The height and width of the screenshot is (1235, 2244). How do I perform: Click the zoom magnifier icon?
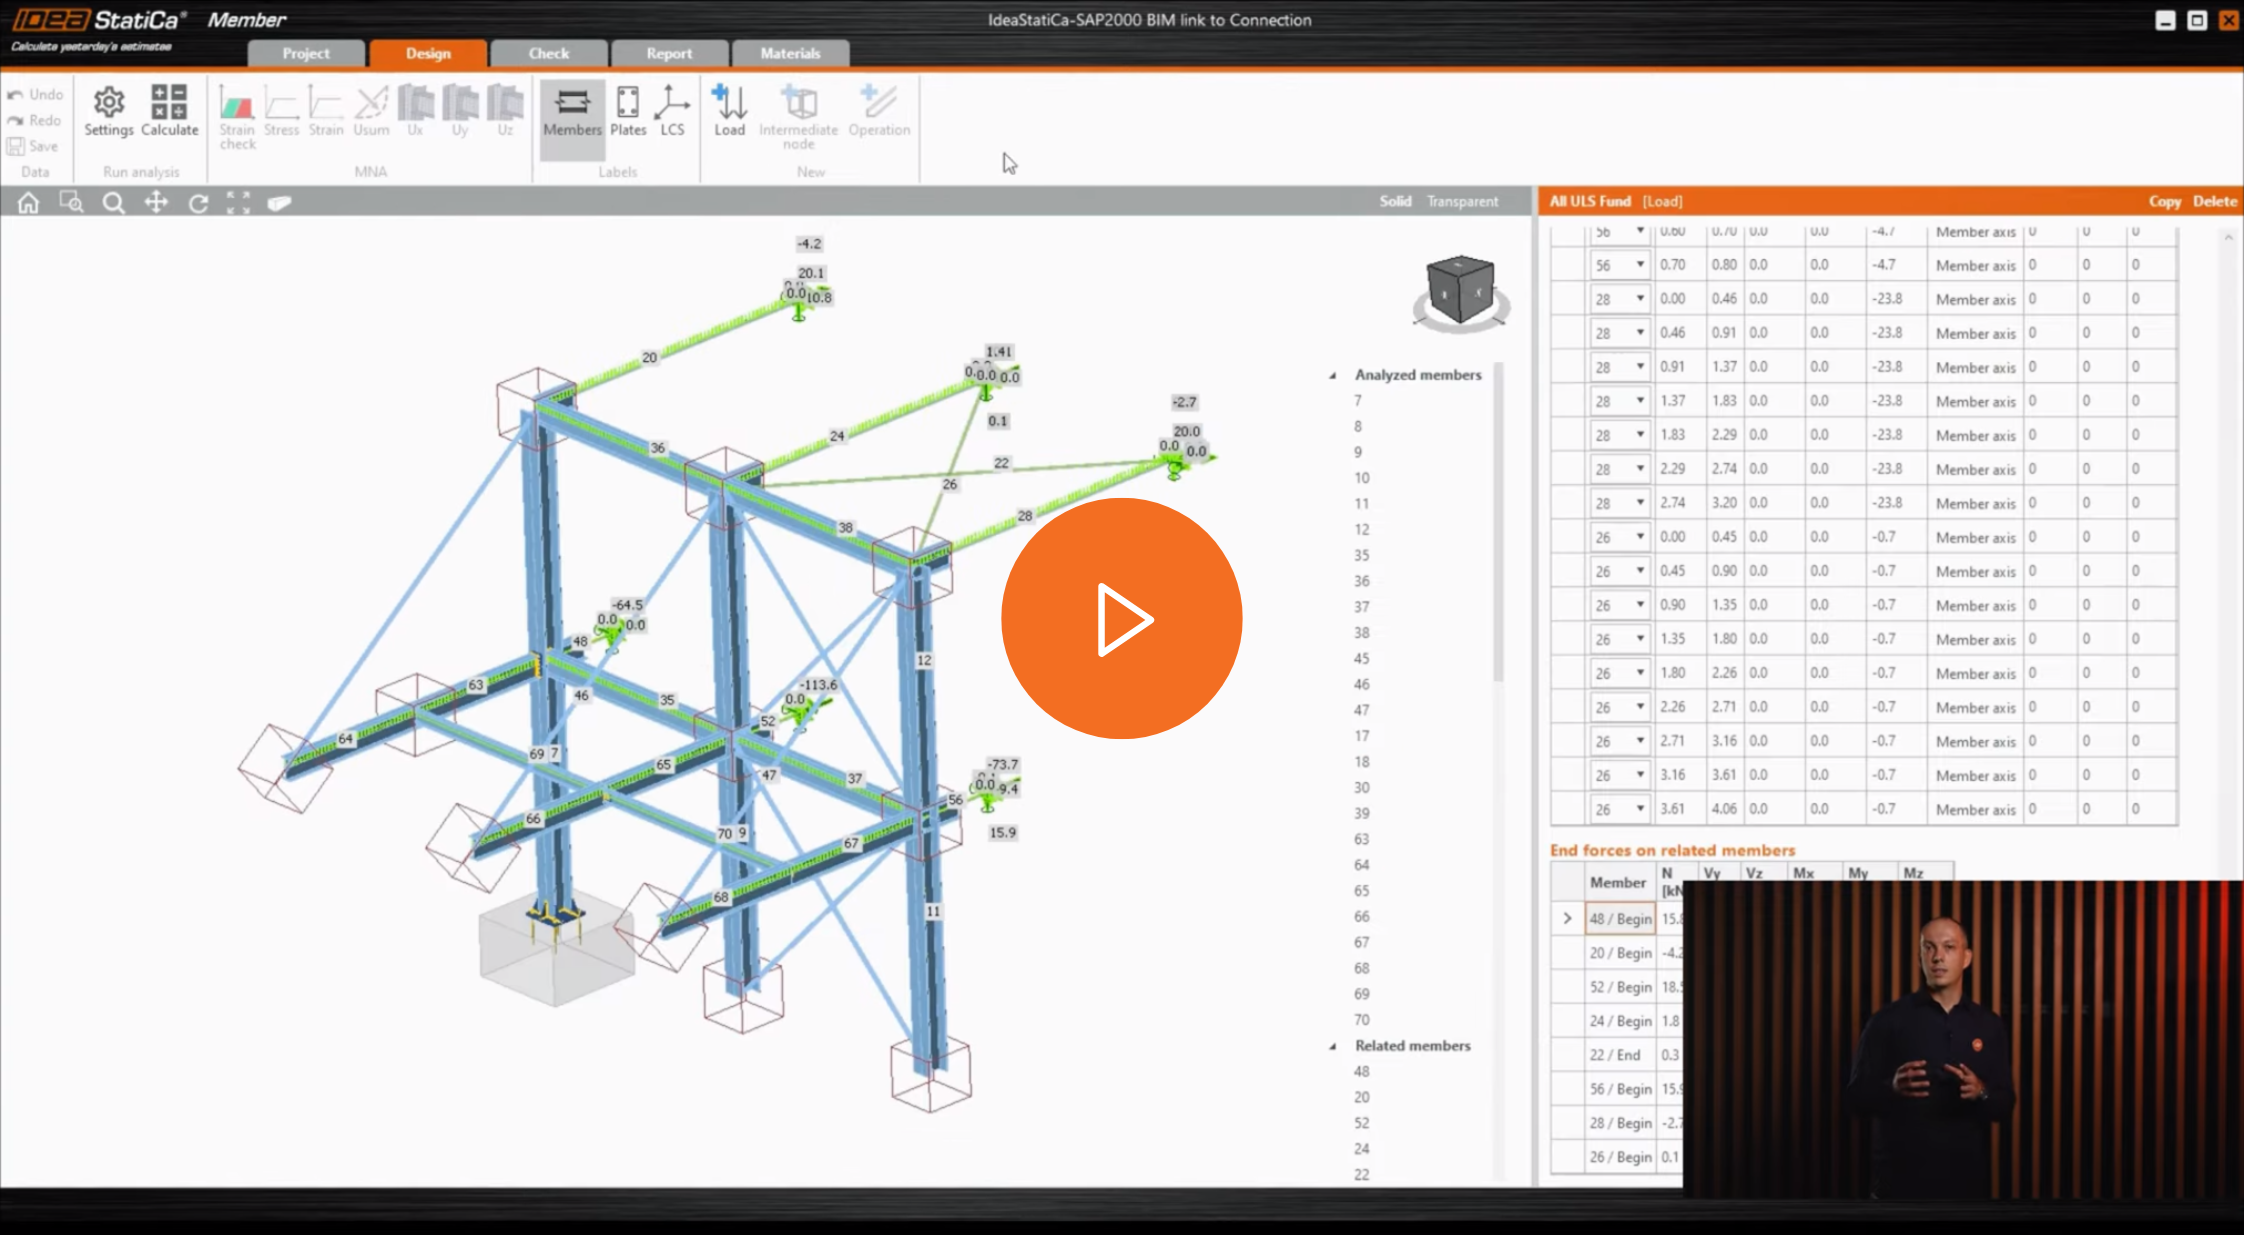pos(114,203)
